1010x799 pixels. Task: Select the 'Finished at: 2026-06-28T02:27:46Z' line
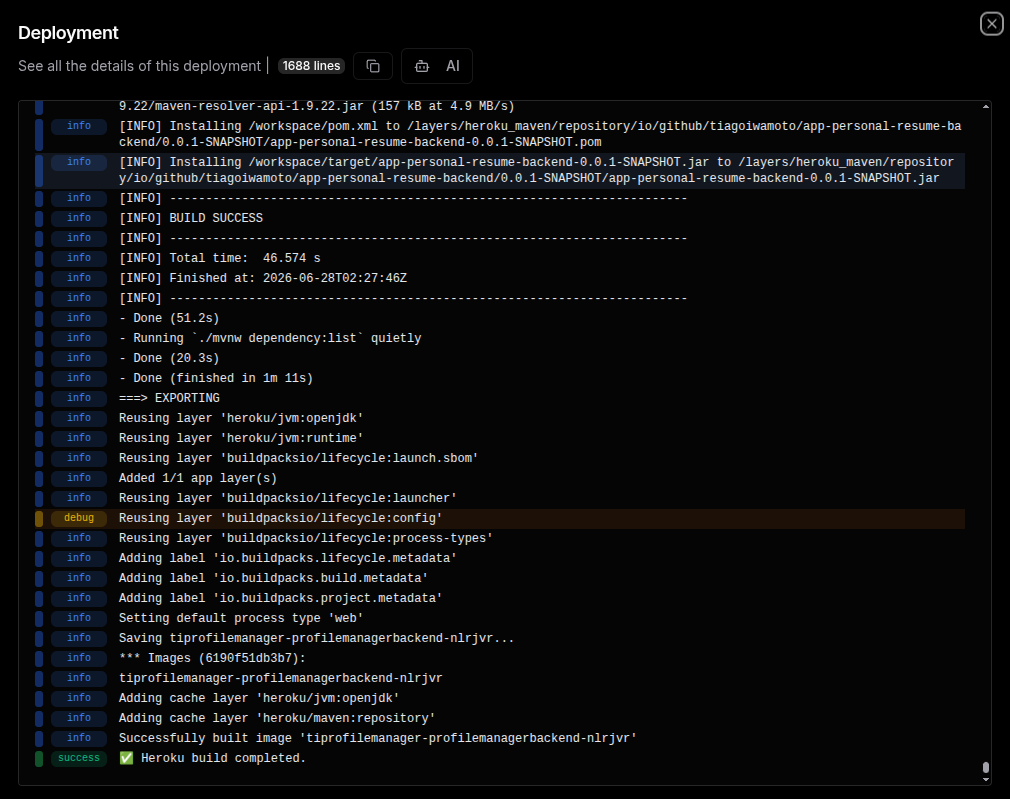click(499, 278)
